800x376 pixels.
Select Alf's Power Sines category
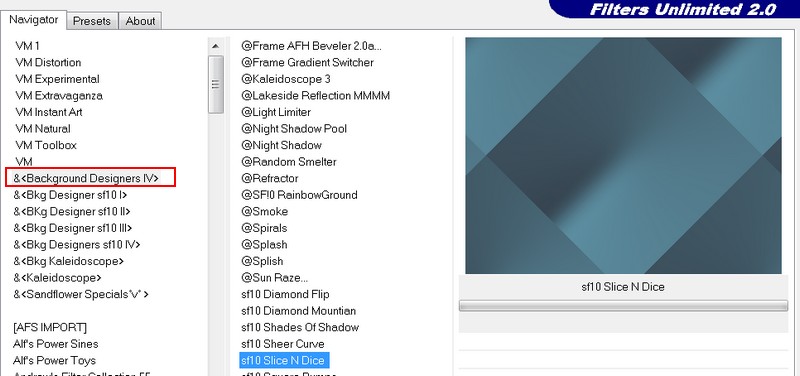[x=56, y=344]
